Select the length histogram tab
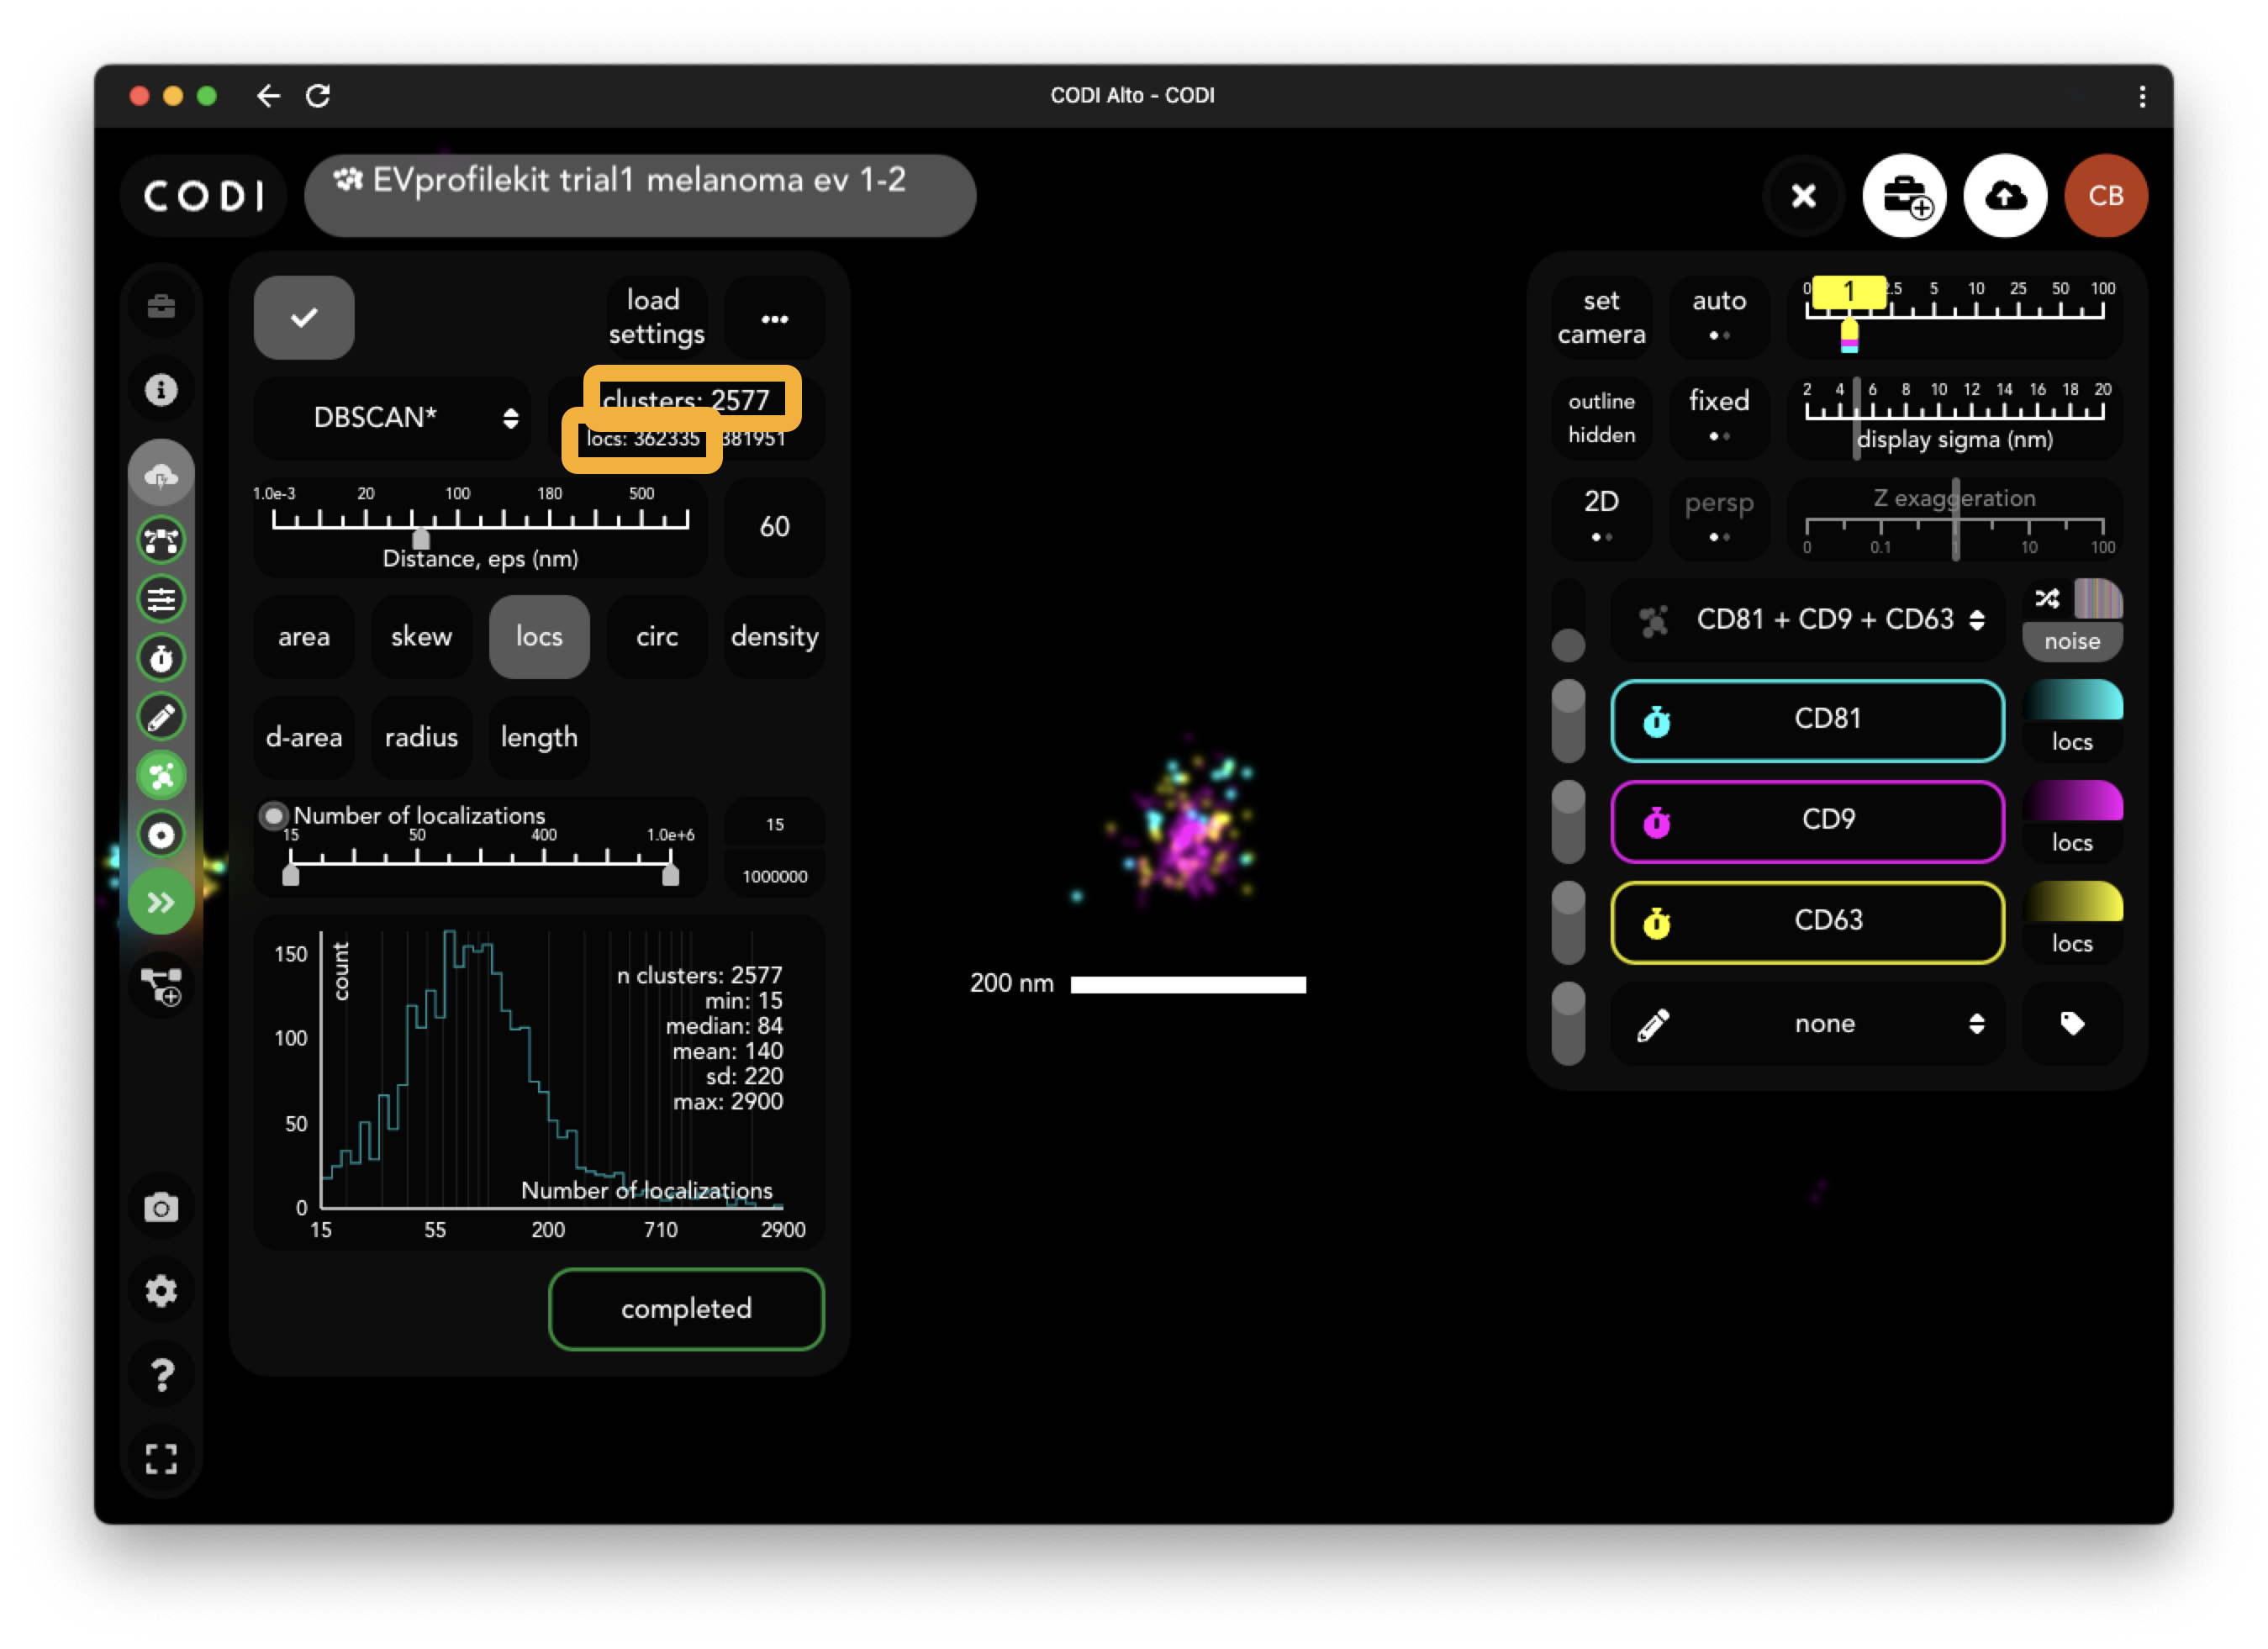This screenshot has height=1649, width=2268. pyautogui.click(x=539, y=738)
